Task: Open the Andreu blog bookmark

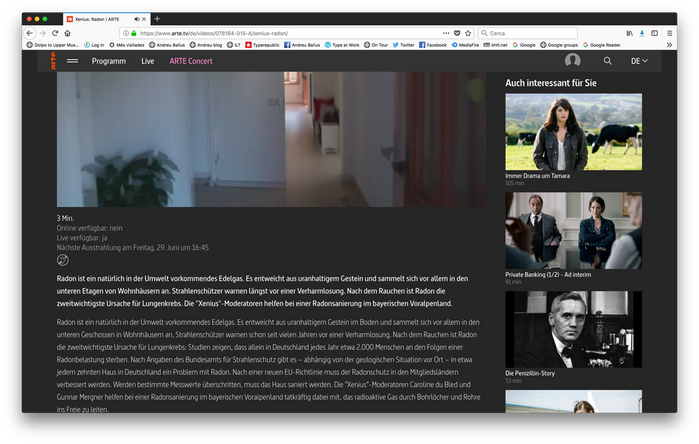Action: (206, 45)
